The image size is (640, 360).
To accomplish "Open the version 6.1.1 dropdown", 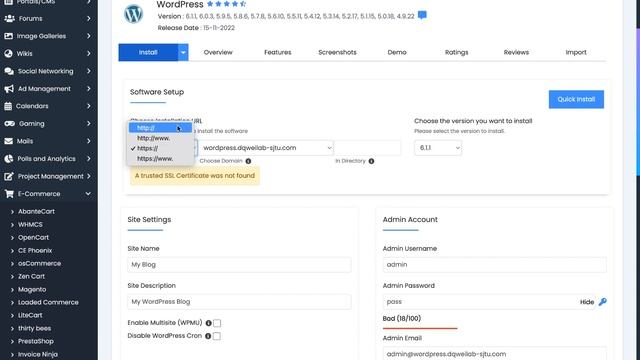I will coord(438,148).
